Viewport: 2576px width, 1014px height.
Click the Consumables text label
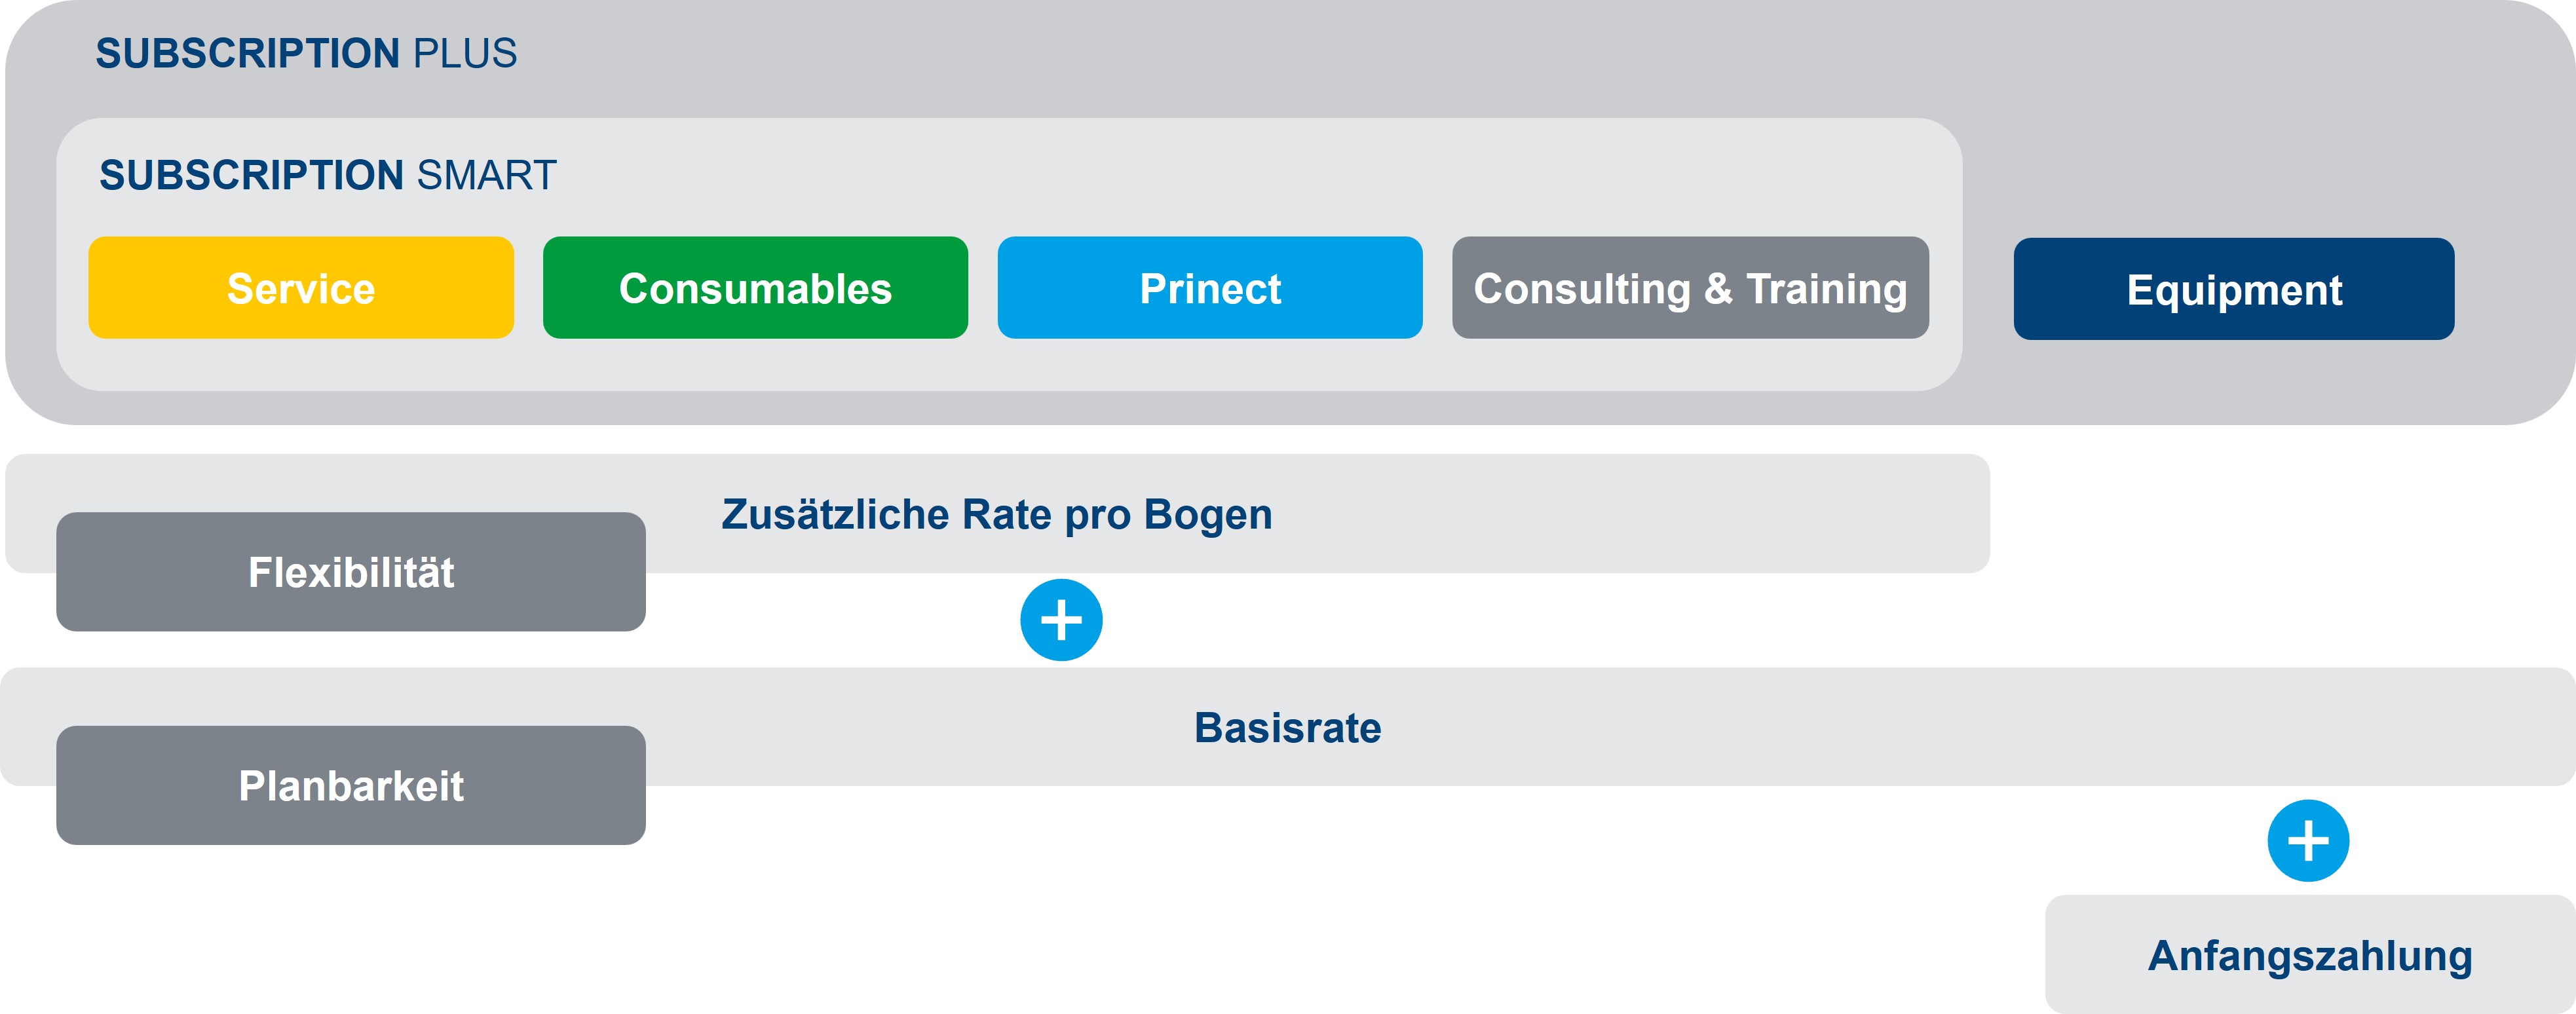pyautogui.click(x=755, y=289)
